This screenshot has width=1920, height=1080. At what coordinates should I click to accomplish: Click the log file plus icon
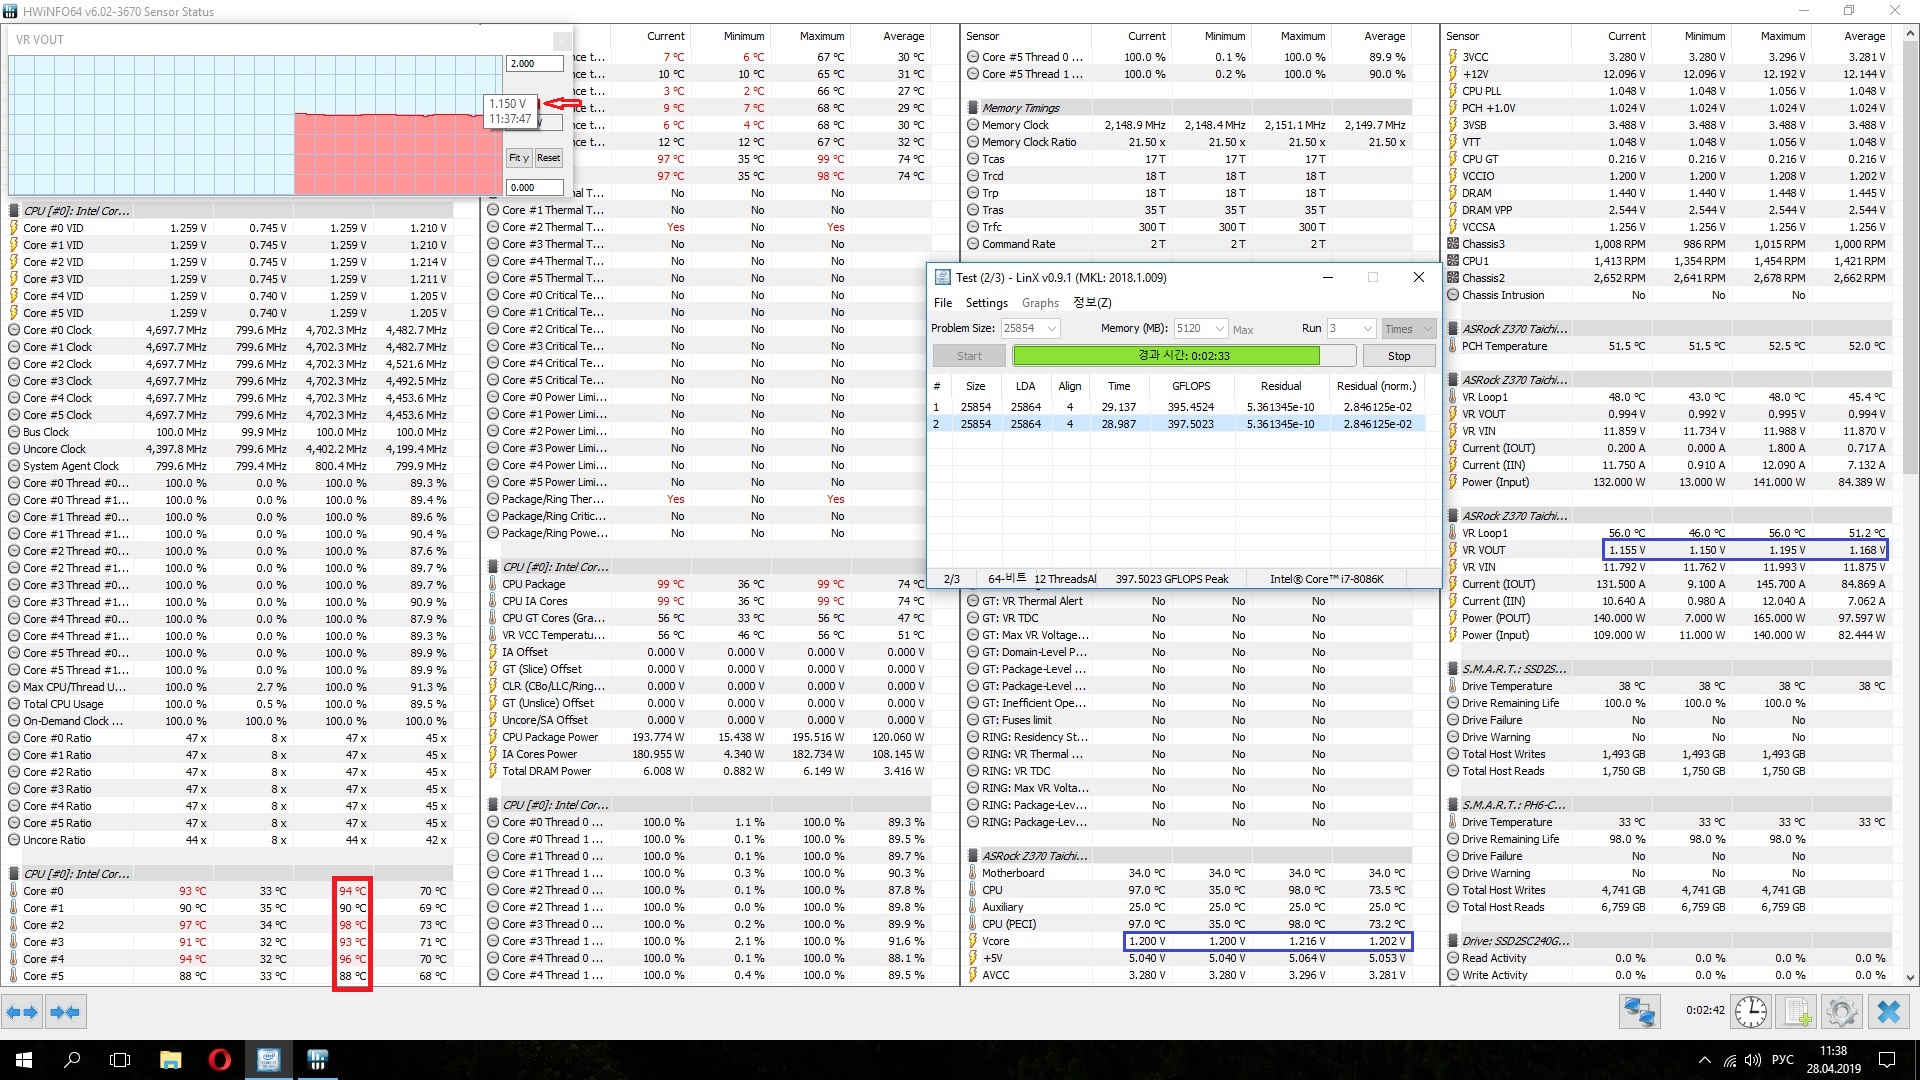[1797, 1012]
